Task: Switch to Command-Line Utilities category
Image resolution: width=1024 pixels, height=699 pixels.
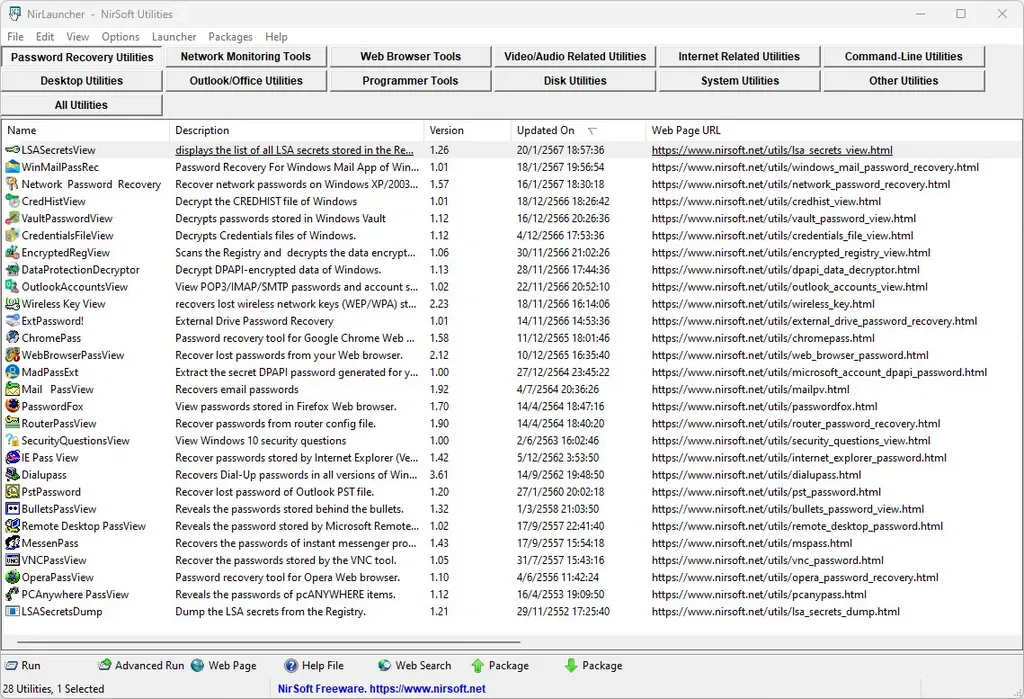Action: pyautogui.click(x=903, y=57)
